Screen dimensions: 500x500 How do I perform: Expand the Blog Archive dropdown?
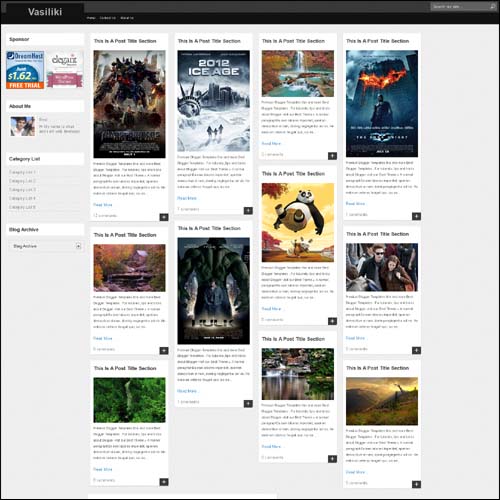(x=78, y=246)
